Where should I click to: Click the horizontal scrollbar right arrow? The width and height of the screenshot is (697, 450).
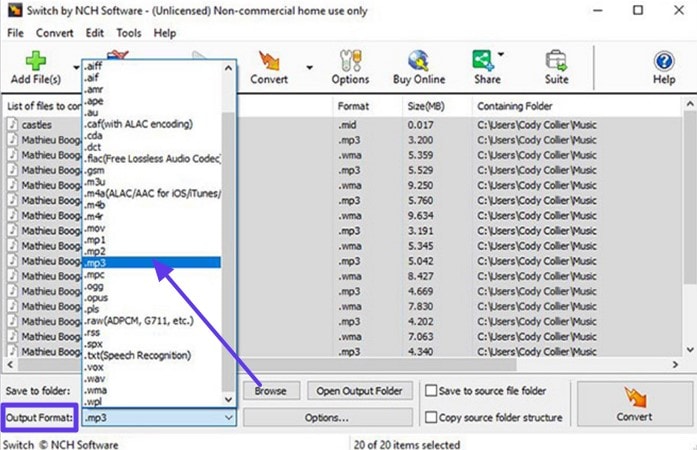(x=675, y=365)
